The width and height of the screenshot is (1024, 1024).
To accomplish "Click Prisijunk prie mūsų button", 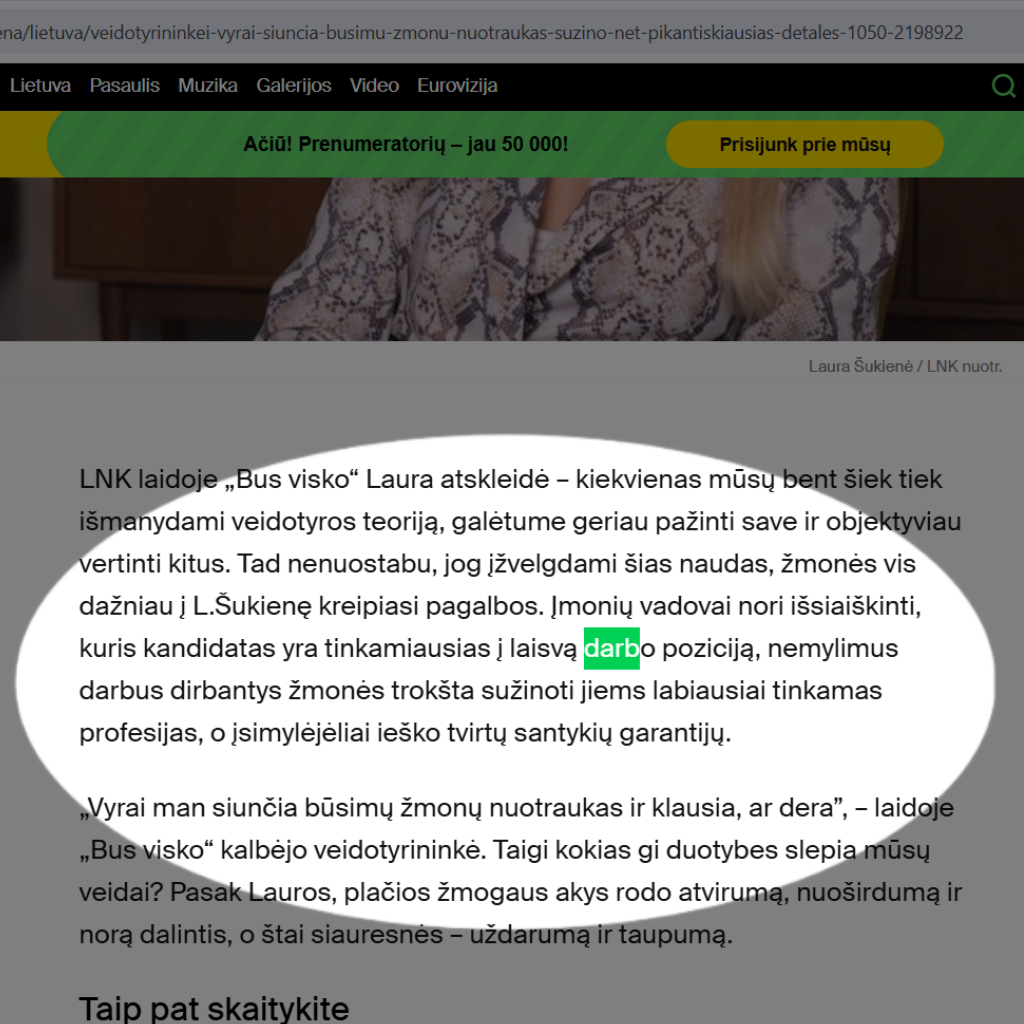I will tap(805, 144).
